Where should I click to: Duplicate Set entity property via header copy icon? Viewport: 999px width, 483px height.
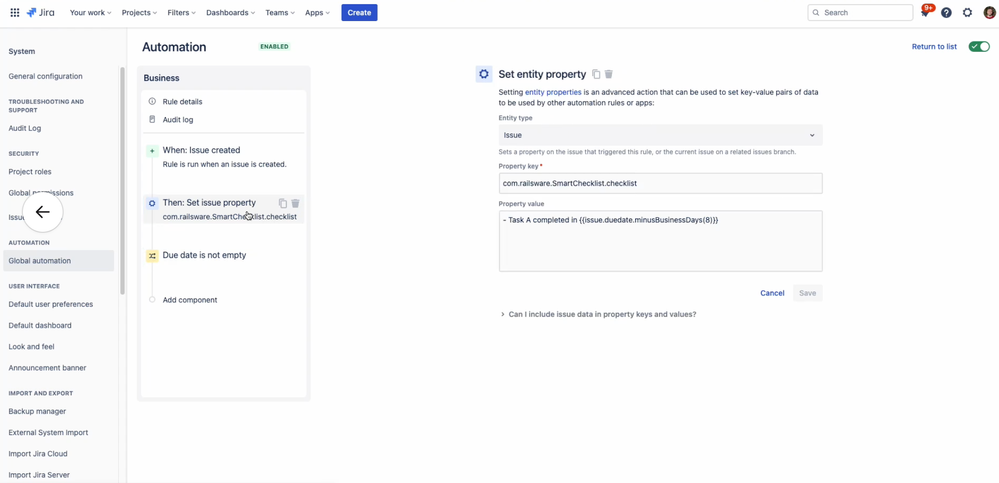(x=596, y=74)
